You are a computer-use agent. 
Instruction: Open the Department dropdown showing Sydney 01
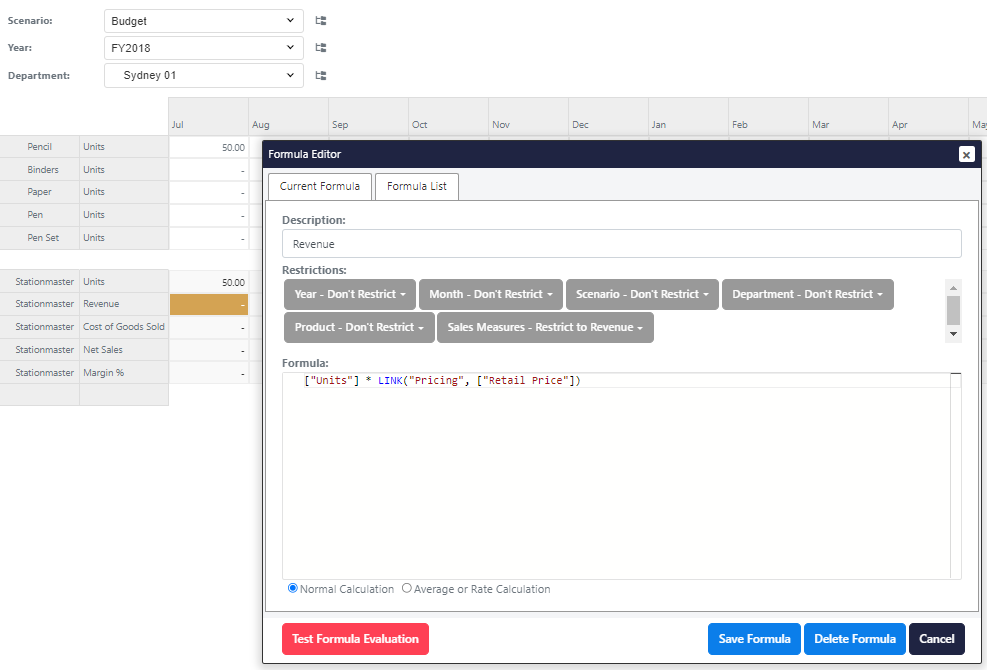[203, 75]
